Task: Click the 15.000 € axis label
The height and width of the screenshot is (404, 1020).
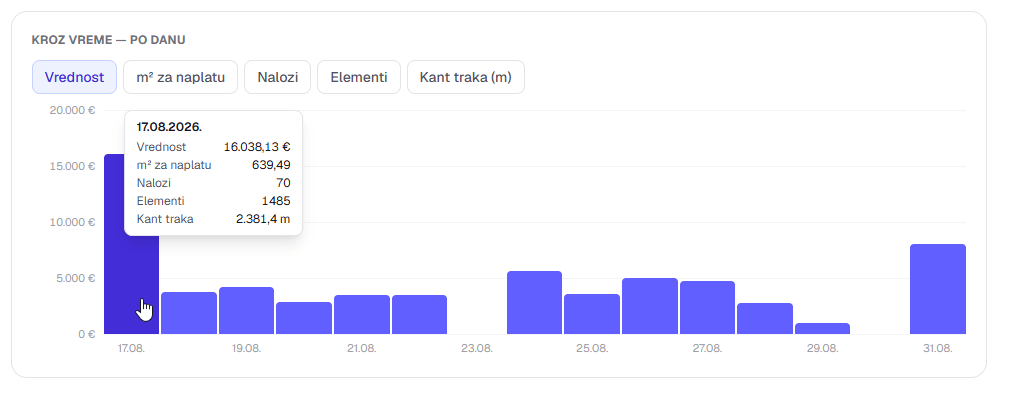Action: 72,166
